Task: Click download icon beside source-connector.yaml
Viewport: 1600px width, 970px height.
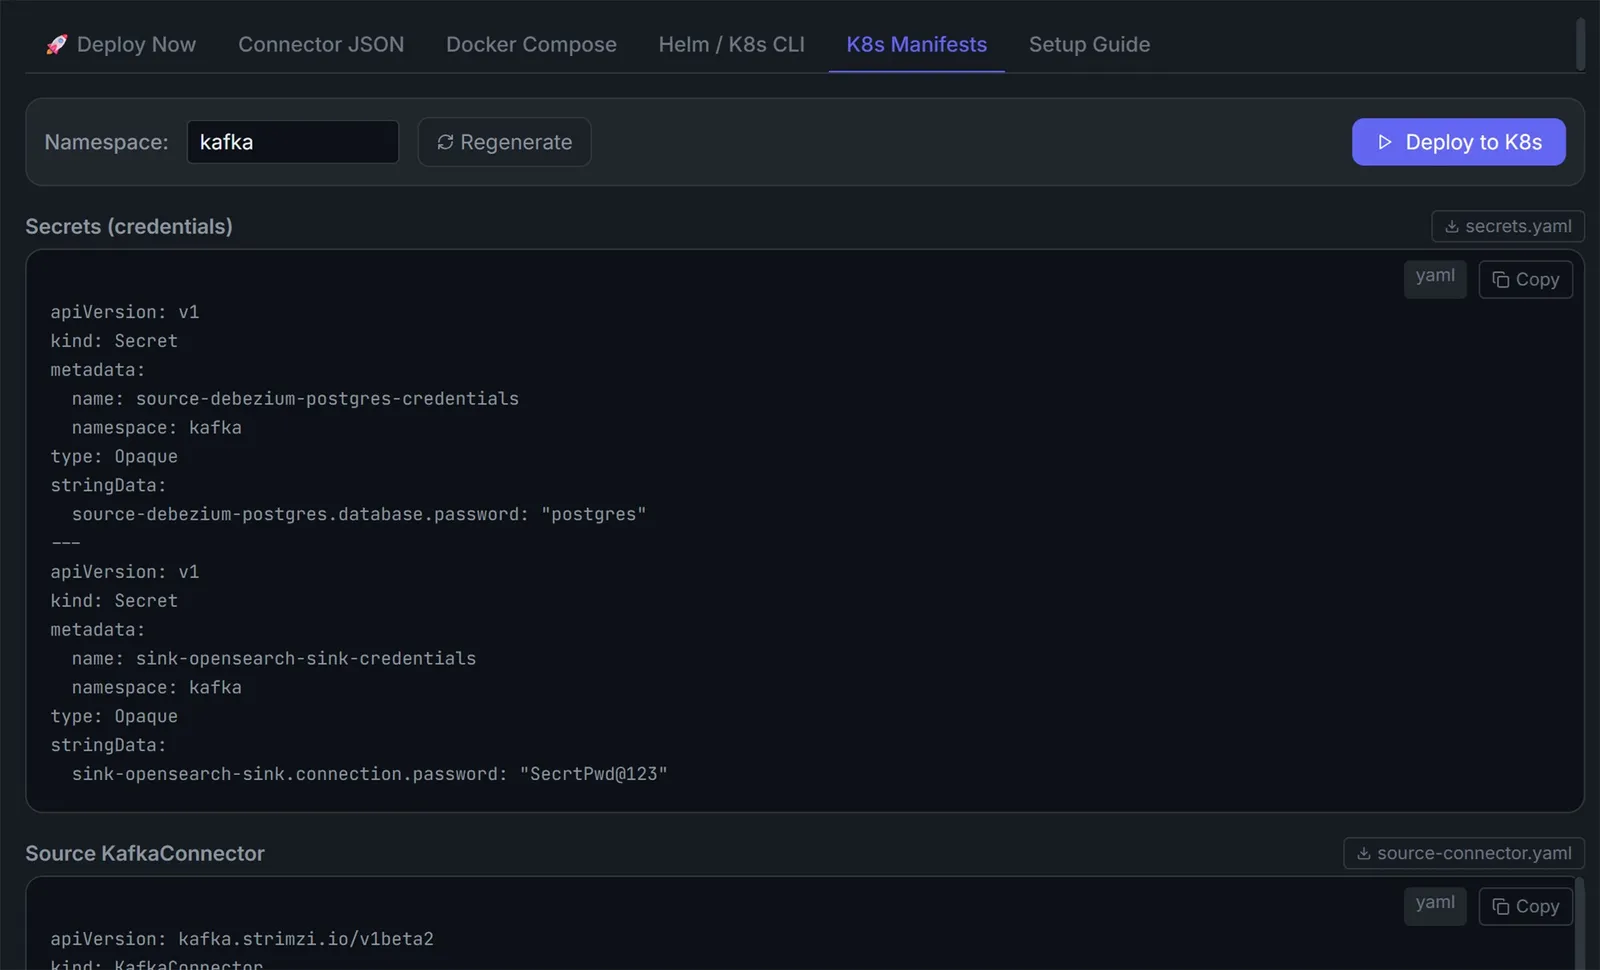Action: (x=1363, y=853)
